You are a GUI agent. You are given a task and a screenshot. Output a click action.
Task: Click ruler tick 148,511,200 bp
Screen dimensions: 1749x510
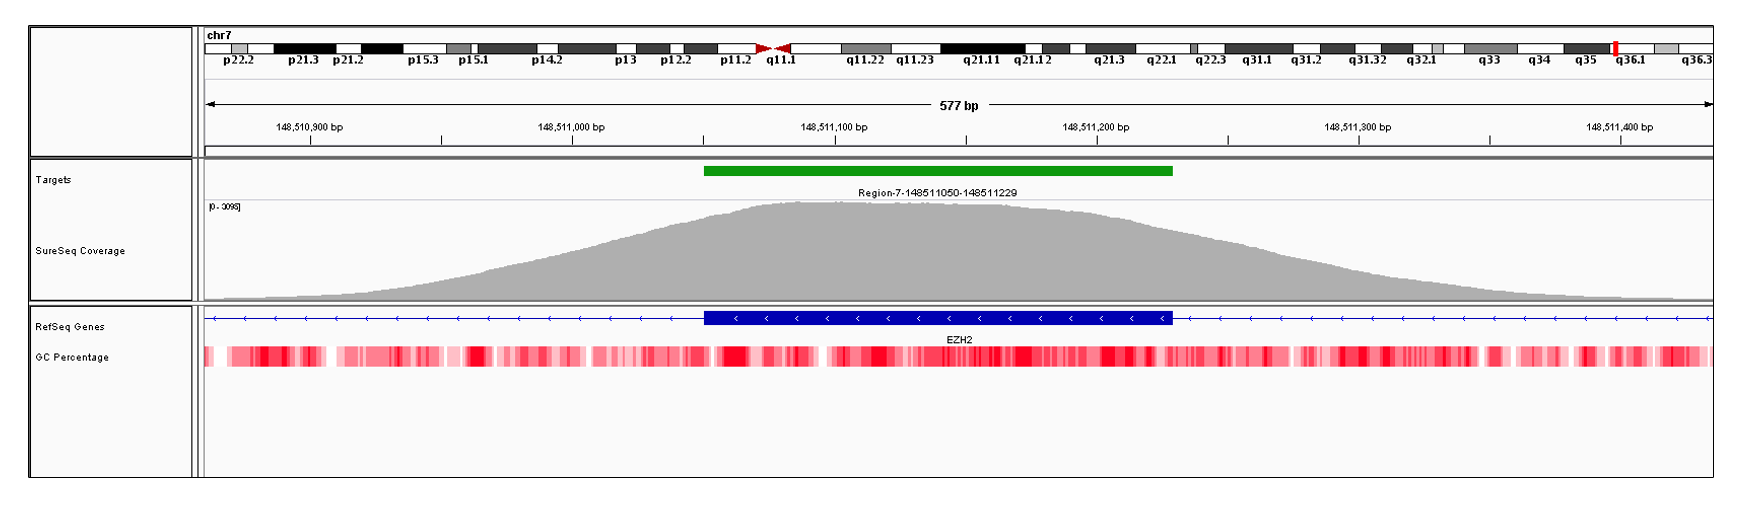[1096, 127]
